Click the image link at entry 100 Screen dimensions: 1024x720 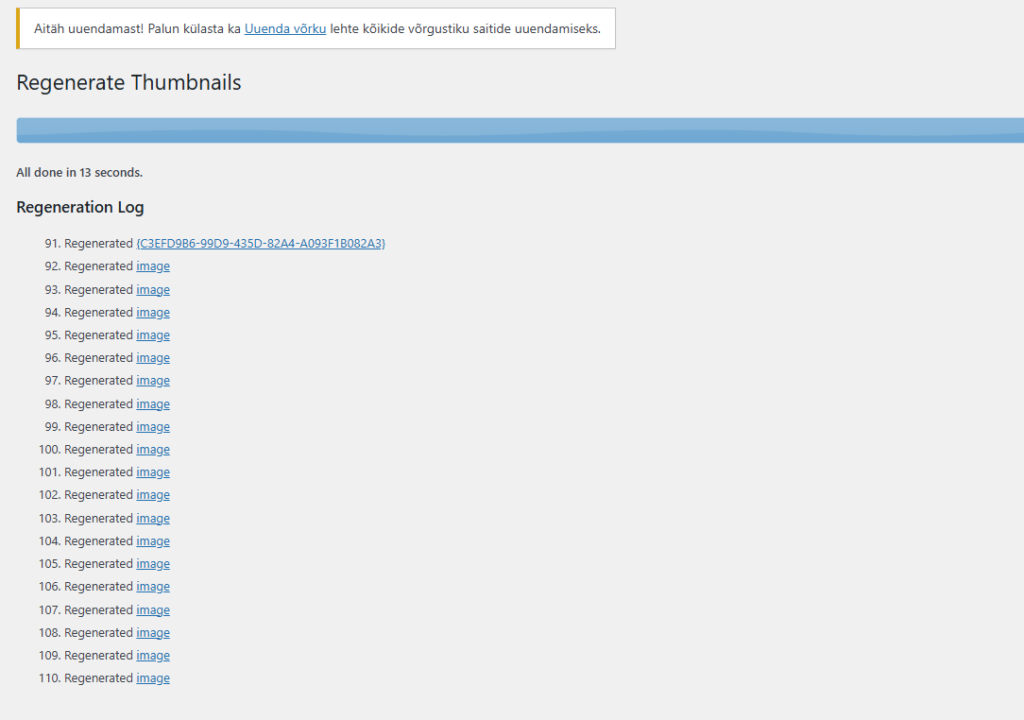[153, 450]
